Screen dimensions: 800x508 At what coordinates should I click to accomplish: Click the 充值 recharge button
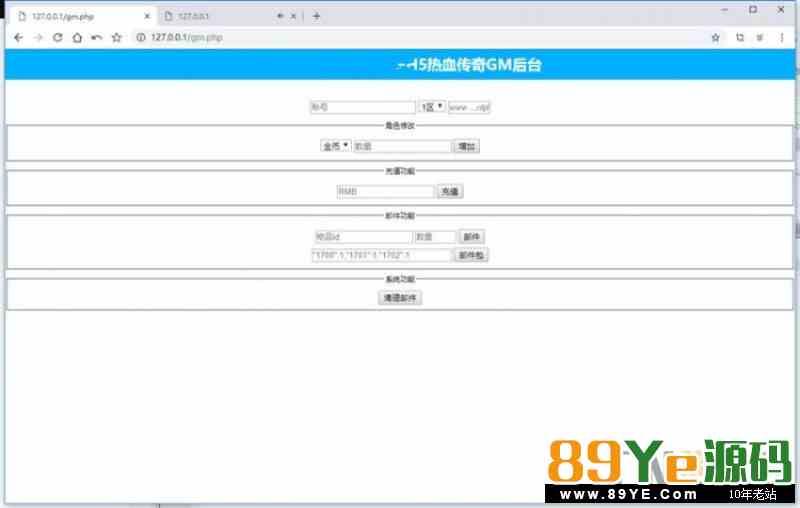(x=450, y=191)
